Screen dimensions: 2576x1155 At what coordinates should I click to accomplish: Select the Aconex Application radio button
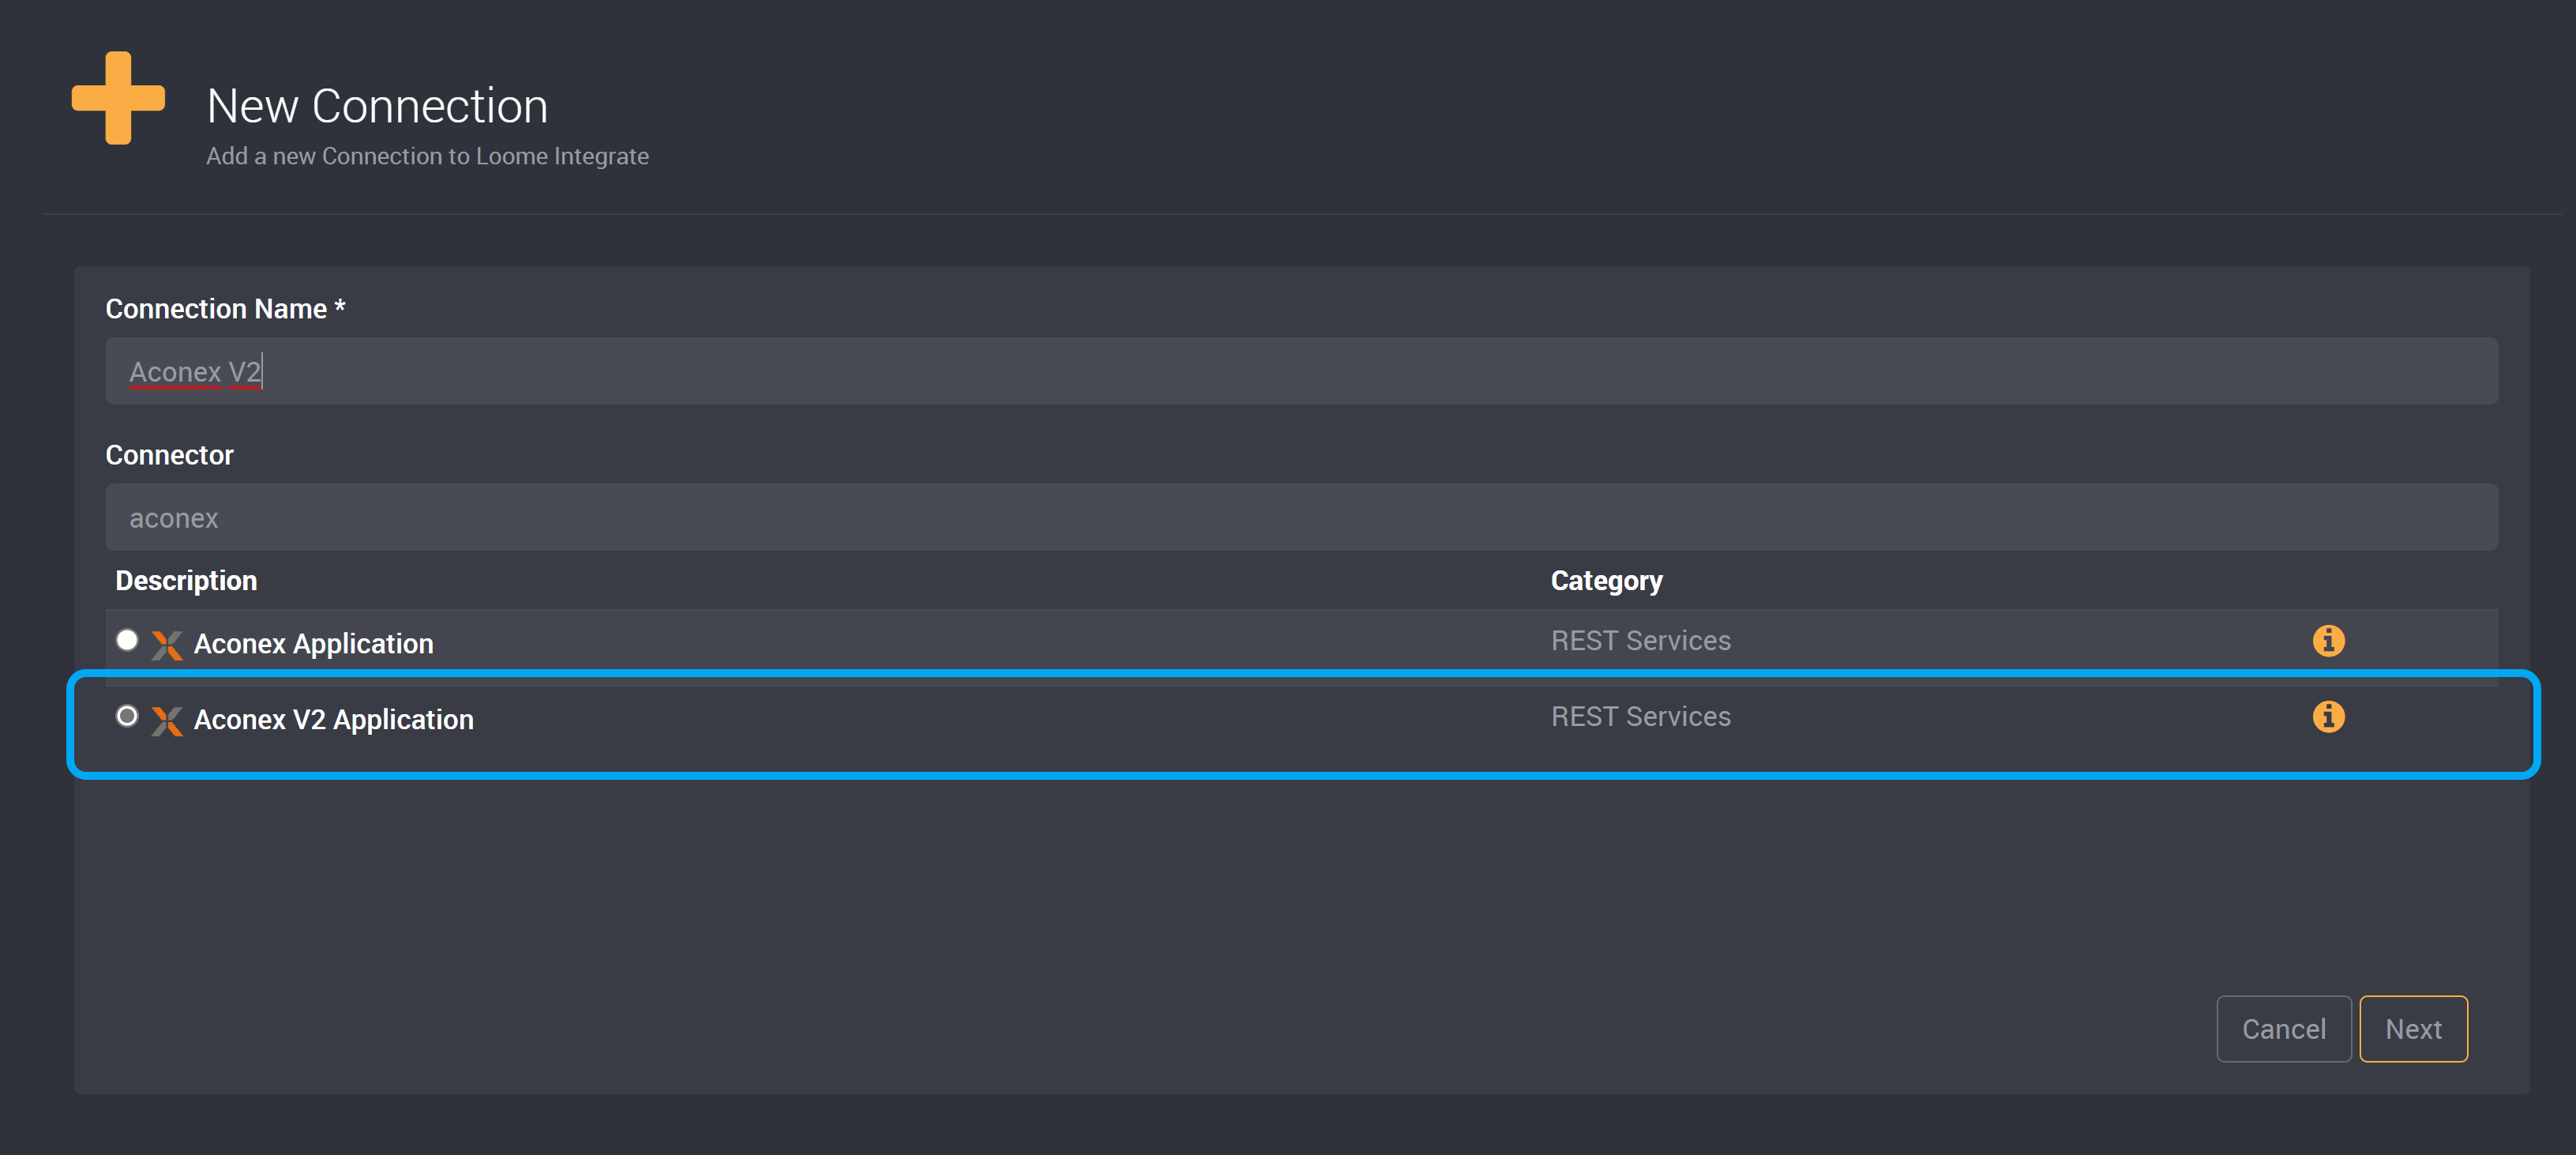pyautogui.click(x=127, y=640)
